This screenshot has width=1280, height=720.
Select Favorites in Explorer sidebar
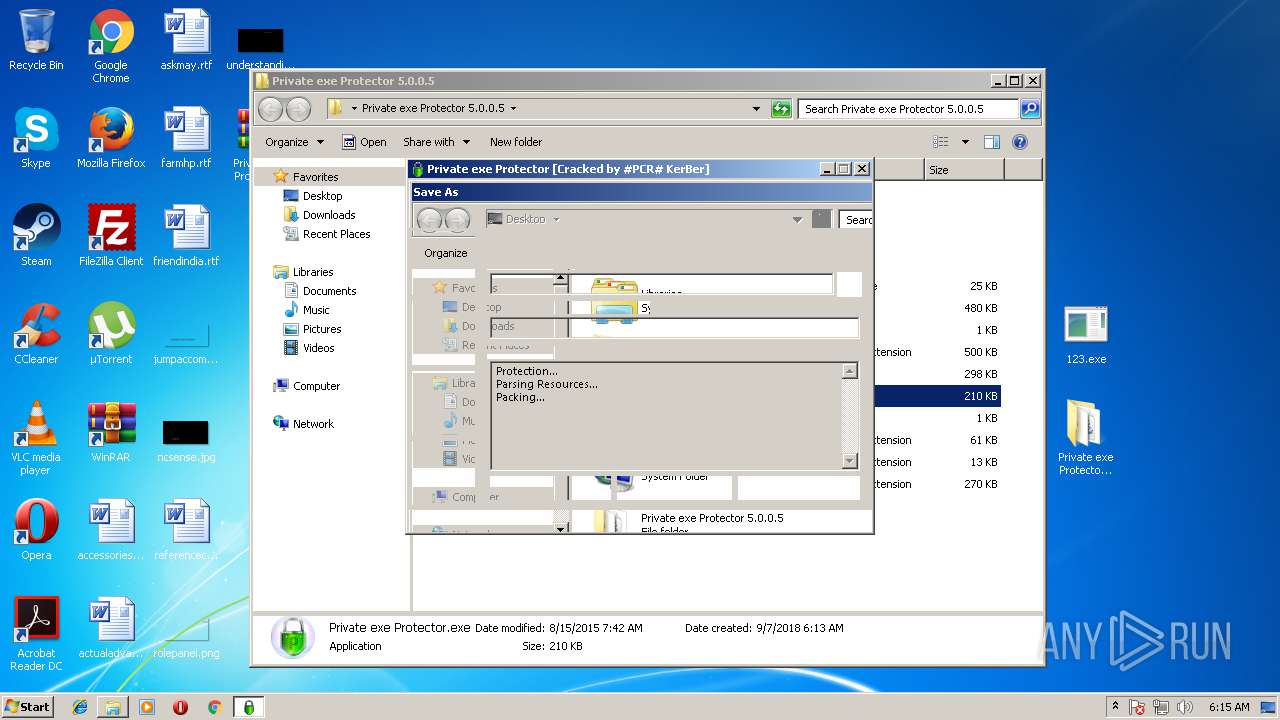pos(315,176)
